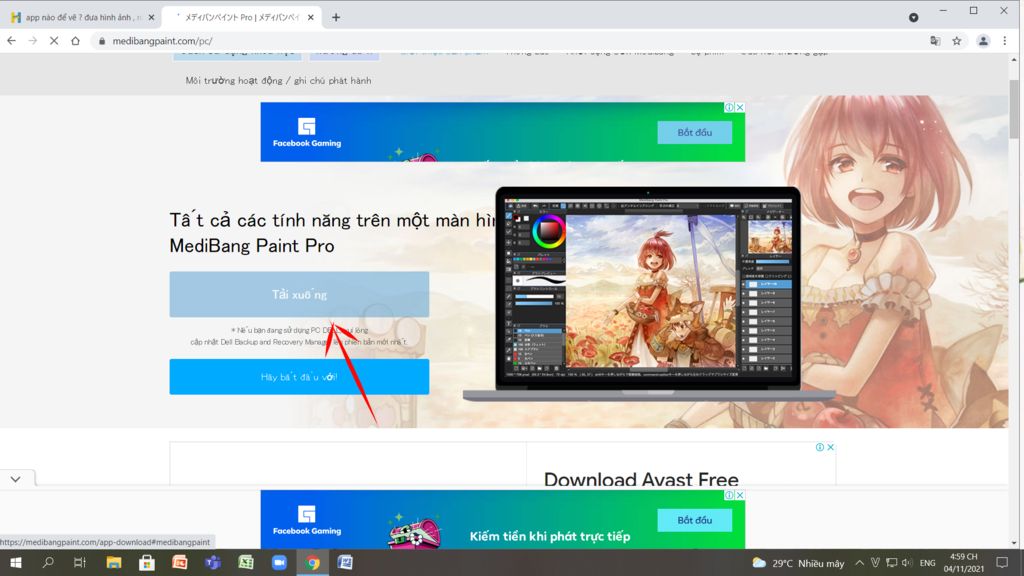Image resolution: width=1024 pixels, height=576 pixels.
Task: Switch the ENG input language
Action: coord(927,563)
